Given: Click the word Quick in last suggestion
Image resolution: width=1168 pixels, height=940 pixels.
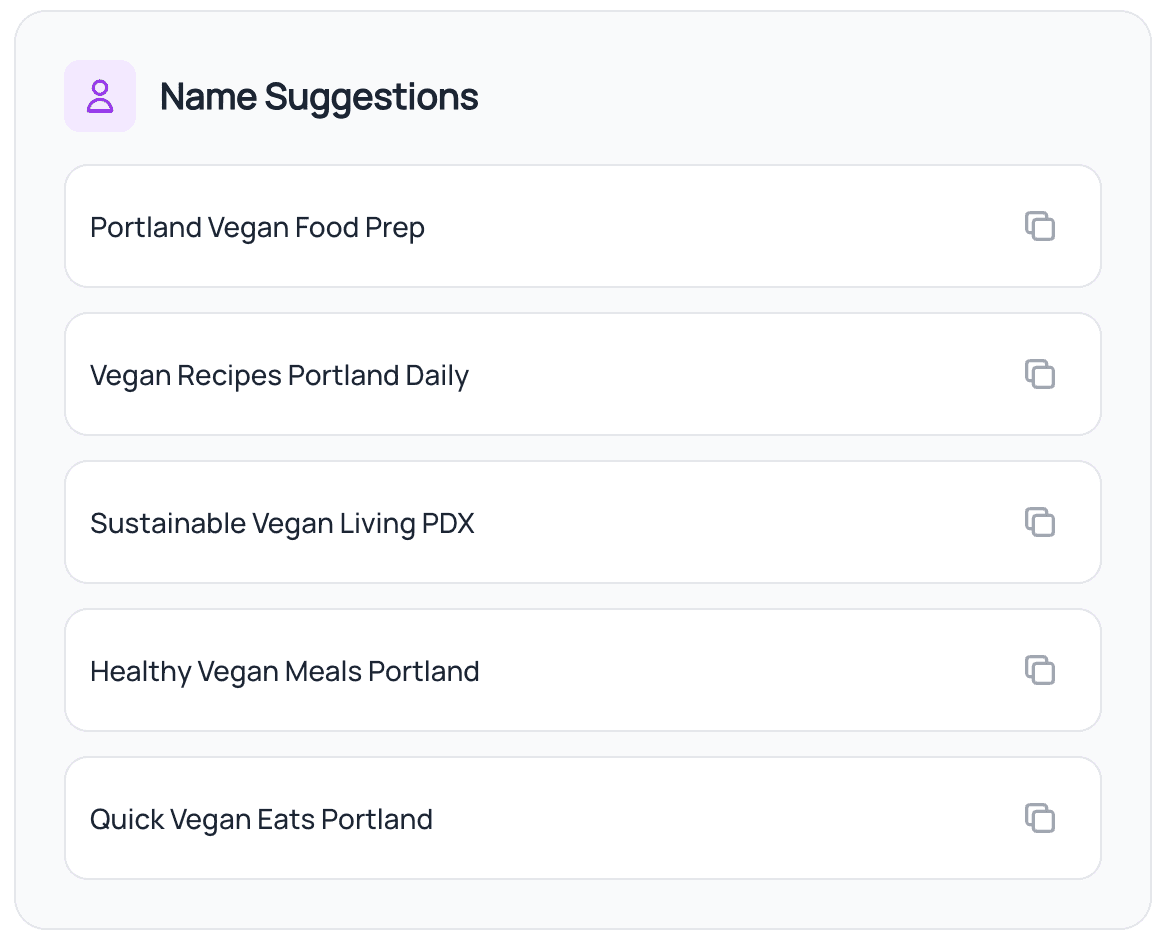Looking at the screenshot, I should (127, 820).
